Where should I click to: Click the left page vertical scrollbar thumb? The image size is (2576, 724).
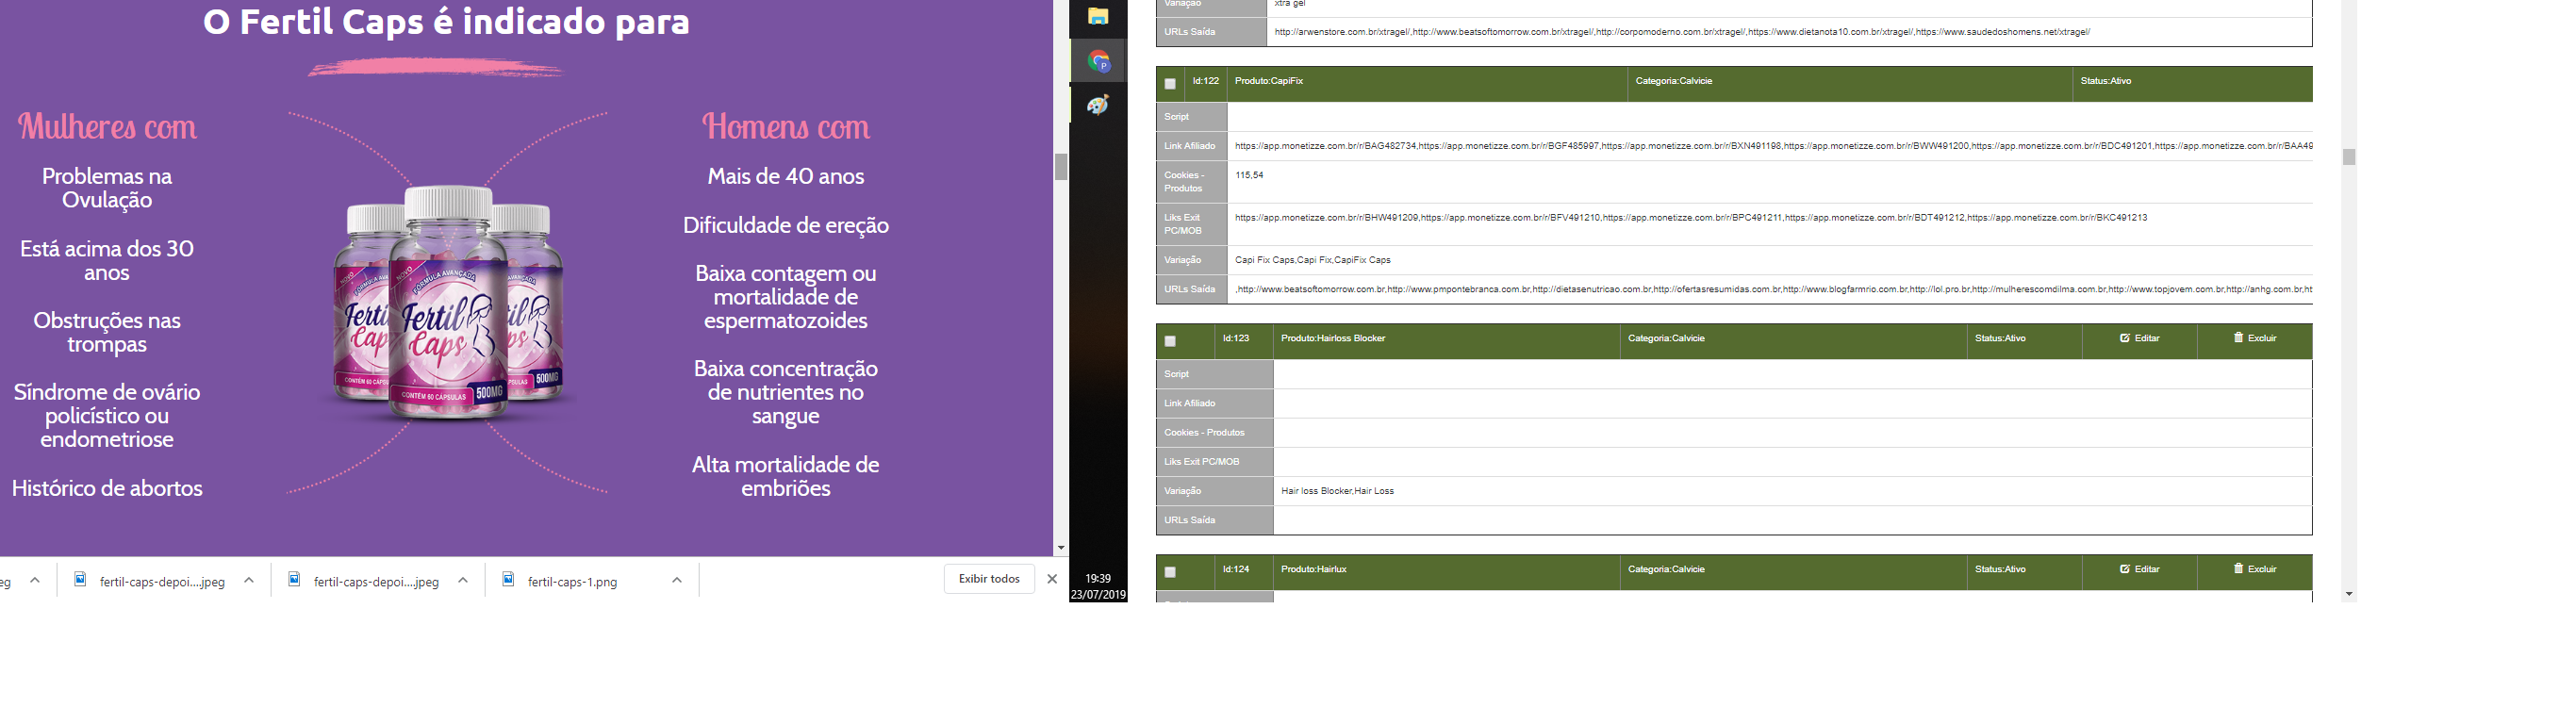1061,166
